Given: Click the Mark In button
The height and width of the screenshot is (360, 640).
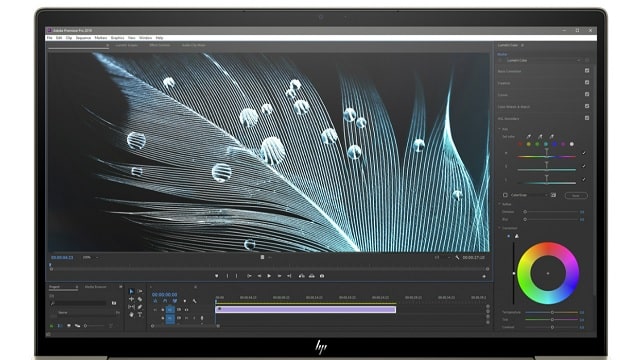Looking at the screenshot, I should [227, 276].
